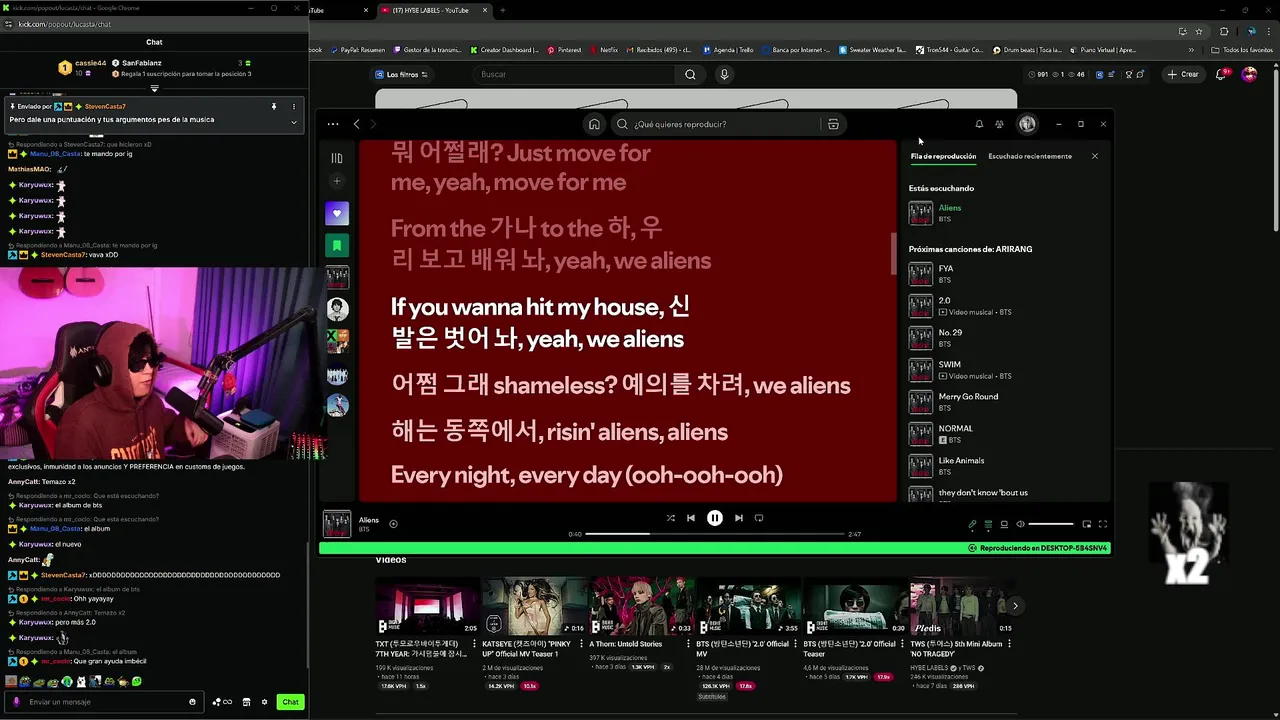The image size is (1280, 720).
Task: Start YouTube voice search microphone
Action: point(724,74)
